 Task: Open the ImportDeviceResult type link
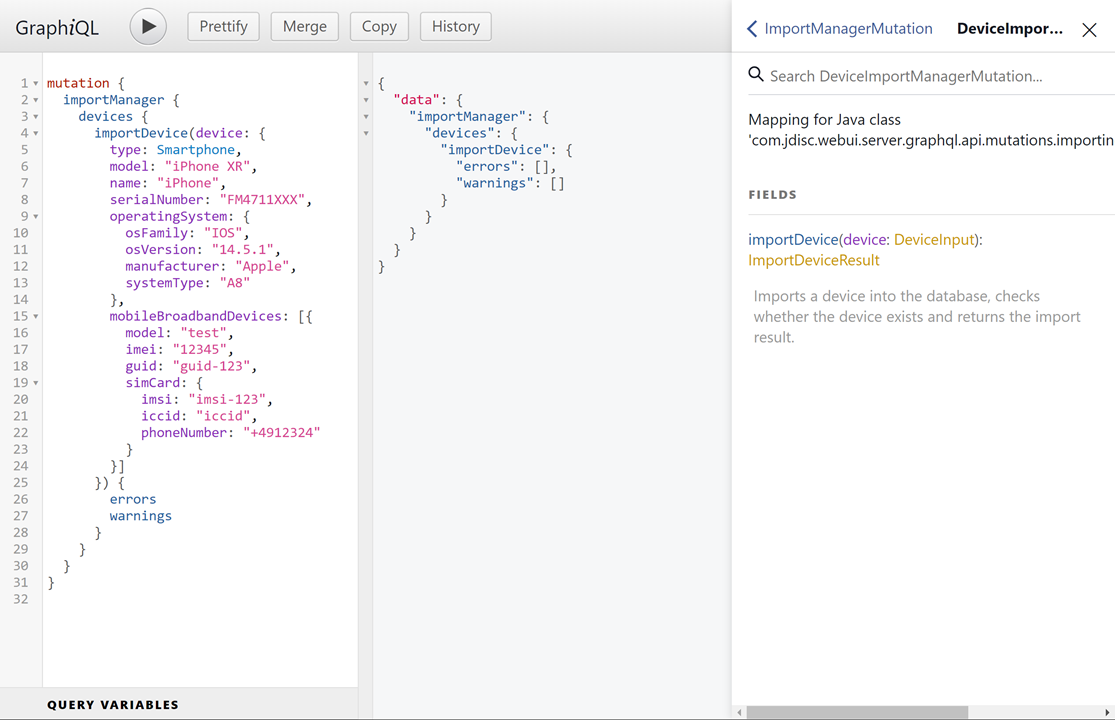[x=813, y=260]
